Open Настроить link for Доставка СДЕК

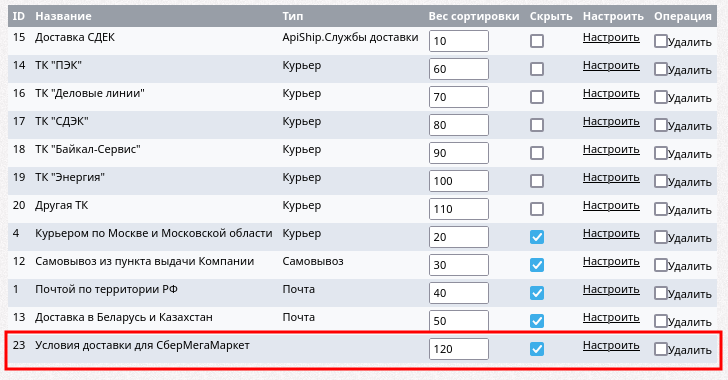tap(611, 38)
